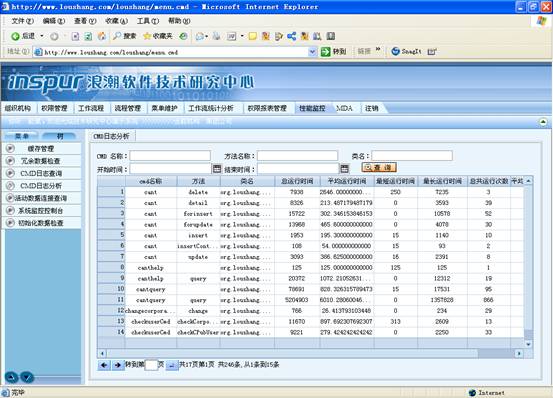Screen dimensions: 553x398
Task: Expand 缓存管理 in the sidebar
Action: click(41, 149)
